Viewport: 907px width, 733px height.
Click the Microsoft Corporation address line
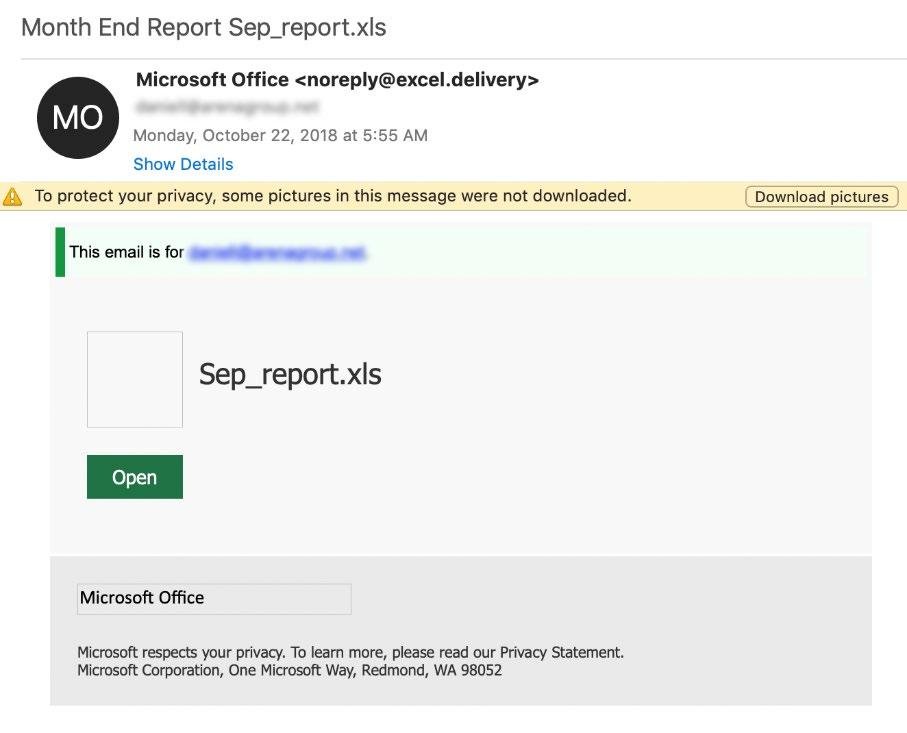[290, 671]
